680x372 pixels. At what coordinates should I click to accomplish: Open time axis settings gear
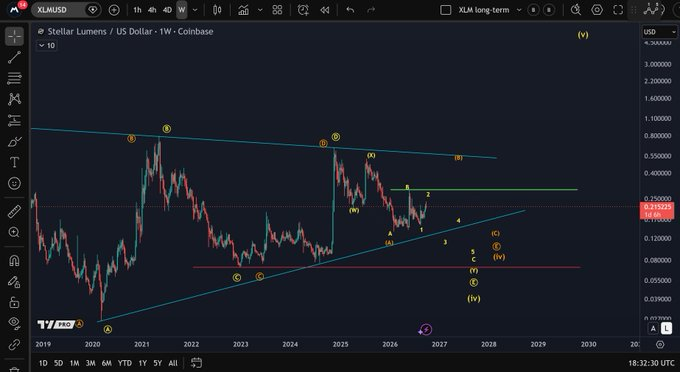(x=660, y=344)
